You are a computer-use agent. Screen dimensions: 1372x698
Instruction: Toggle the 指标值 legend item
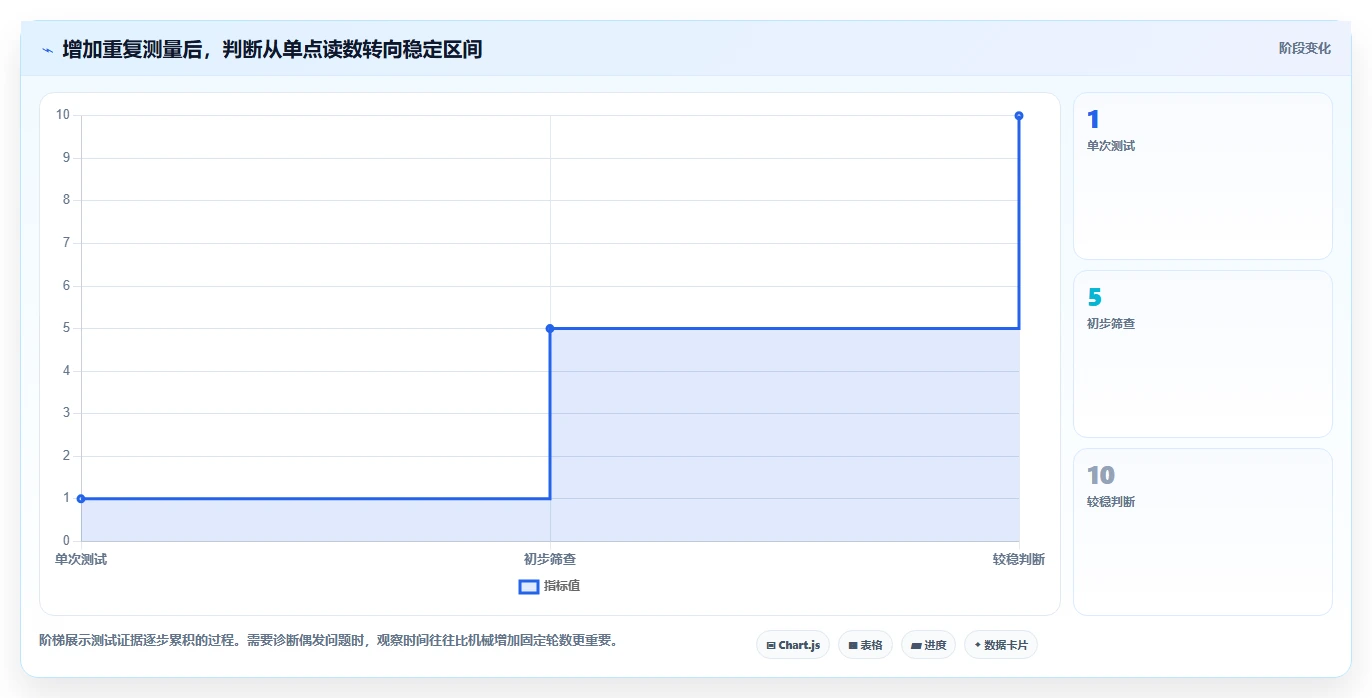click(549, 586)
